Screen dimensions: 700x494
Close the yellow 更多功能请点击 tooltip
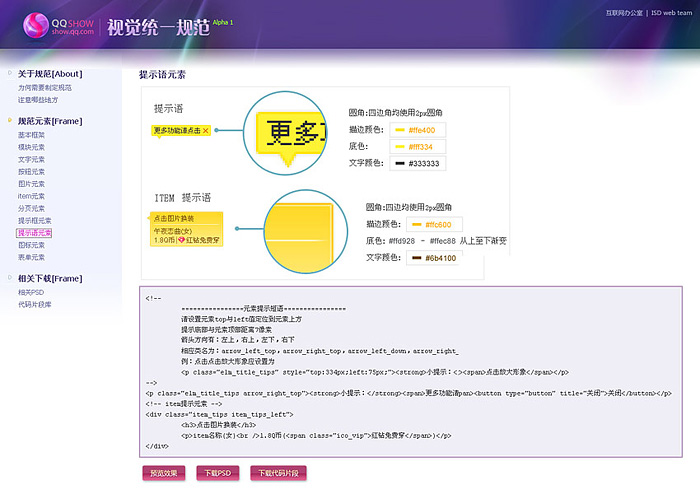pos(205,131)
